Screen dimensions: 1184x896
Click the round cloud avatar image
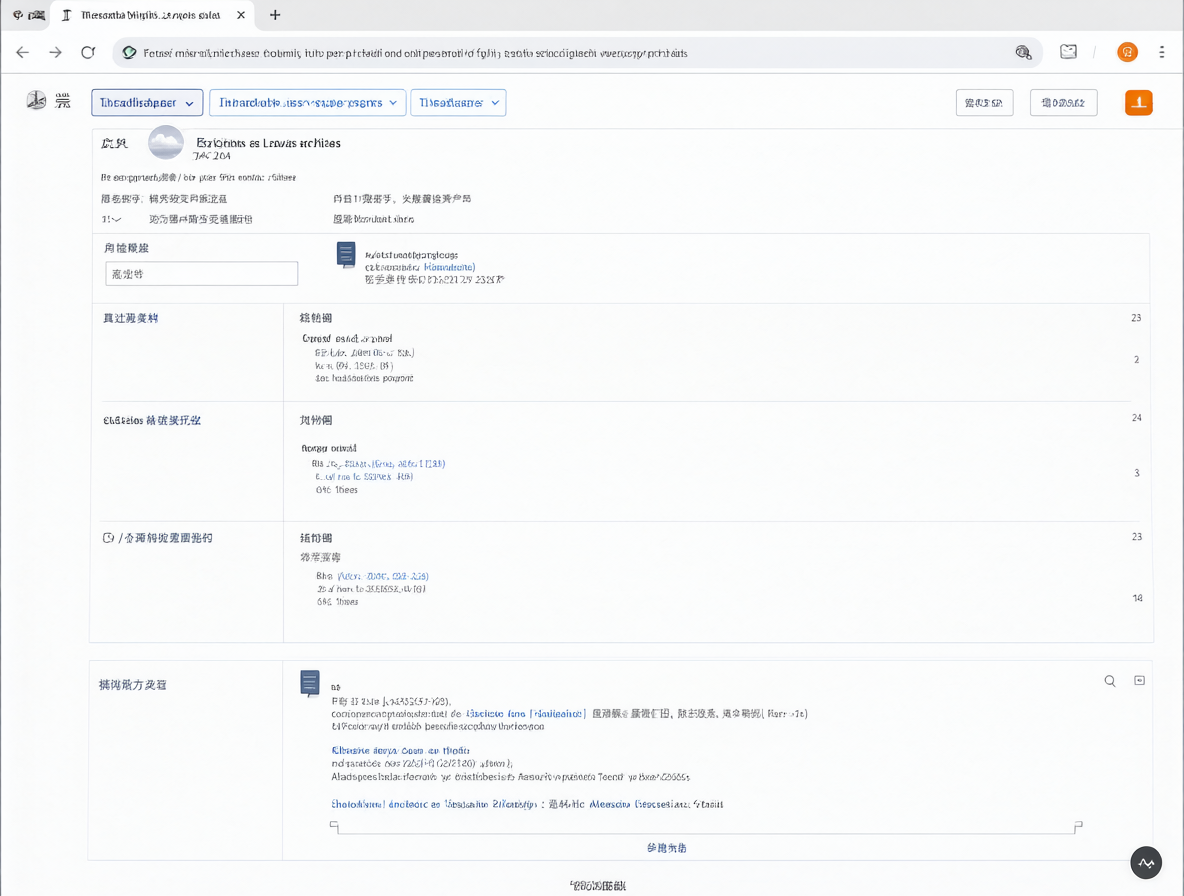point(165,142)
